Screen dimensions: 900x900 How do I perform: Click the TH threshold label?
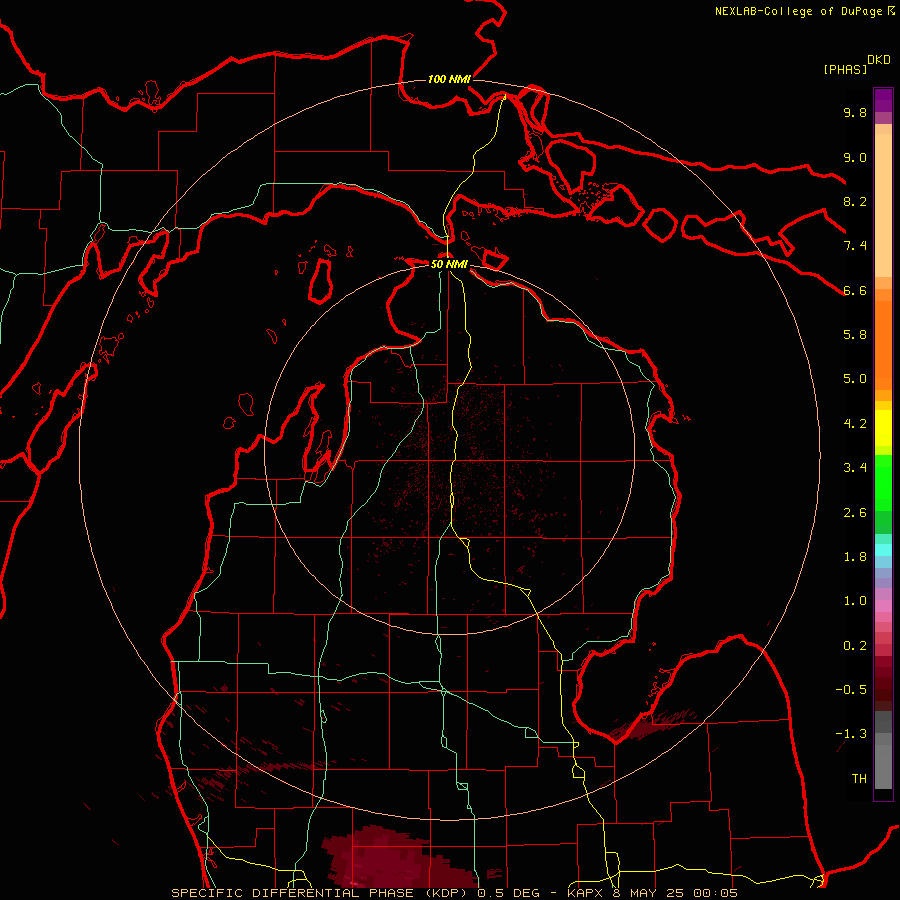click(859, 779)
